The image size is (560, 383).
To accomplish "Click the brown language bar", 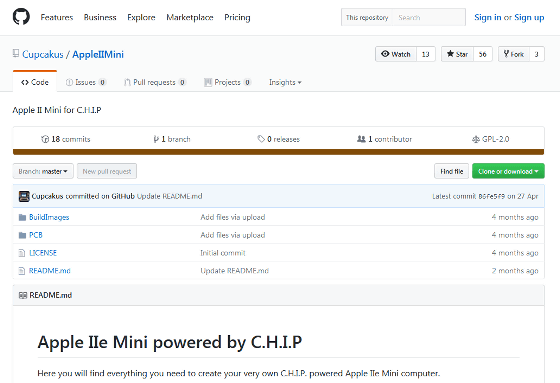I will (279, 152).
